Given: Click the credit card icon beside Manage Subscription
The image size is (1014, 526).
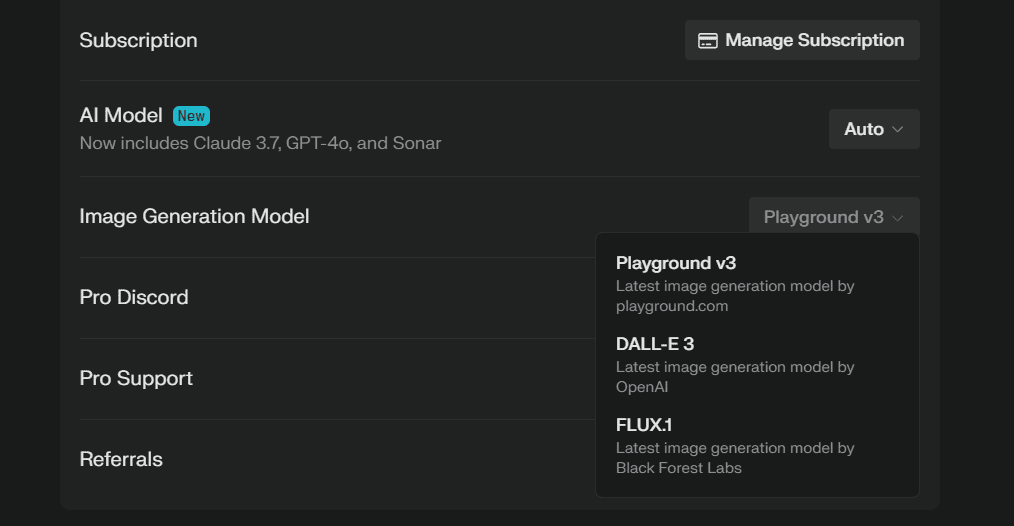Looking at the screenshot, I should coord(707,41).
